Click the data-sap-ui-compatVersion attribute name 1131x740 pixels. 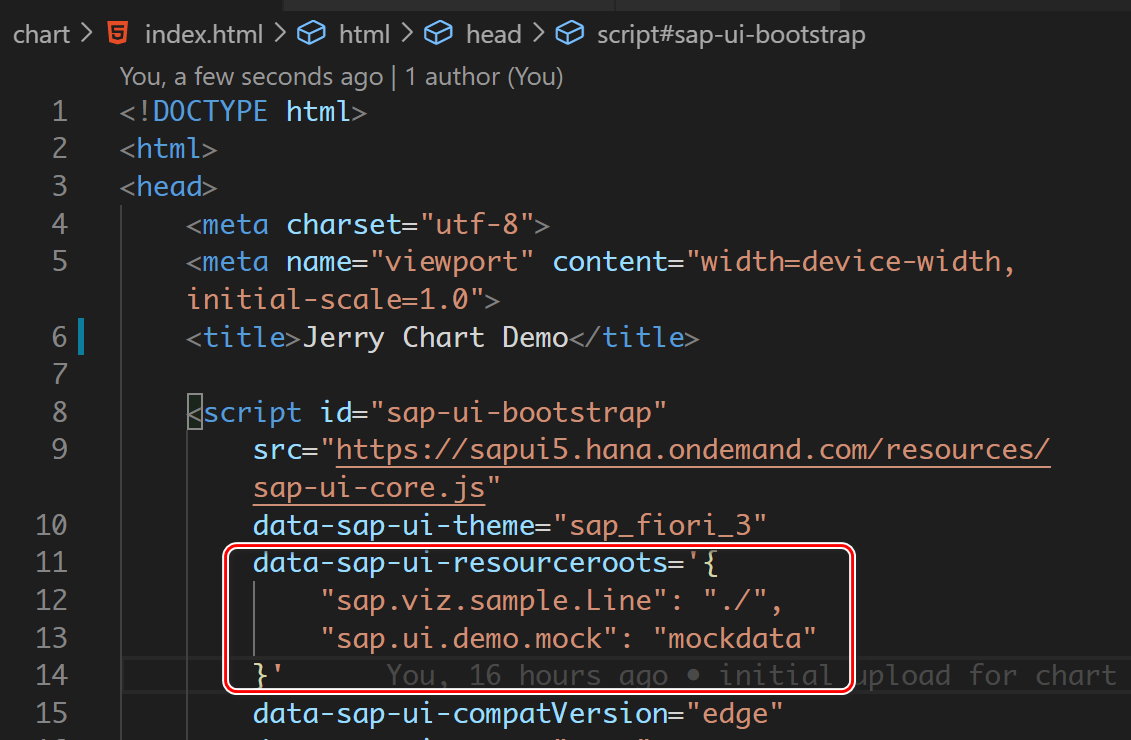(460, 713)
